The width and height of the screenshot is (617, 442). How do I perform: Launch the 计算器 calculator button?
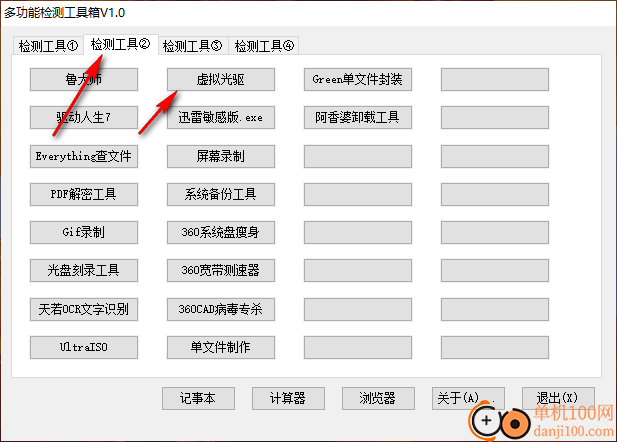click(288, 398)
